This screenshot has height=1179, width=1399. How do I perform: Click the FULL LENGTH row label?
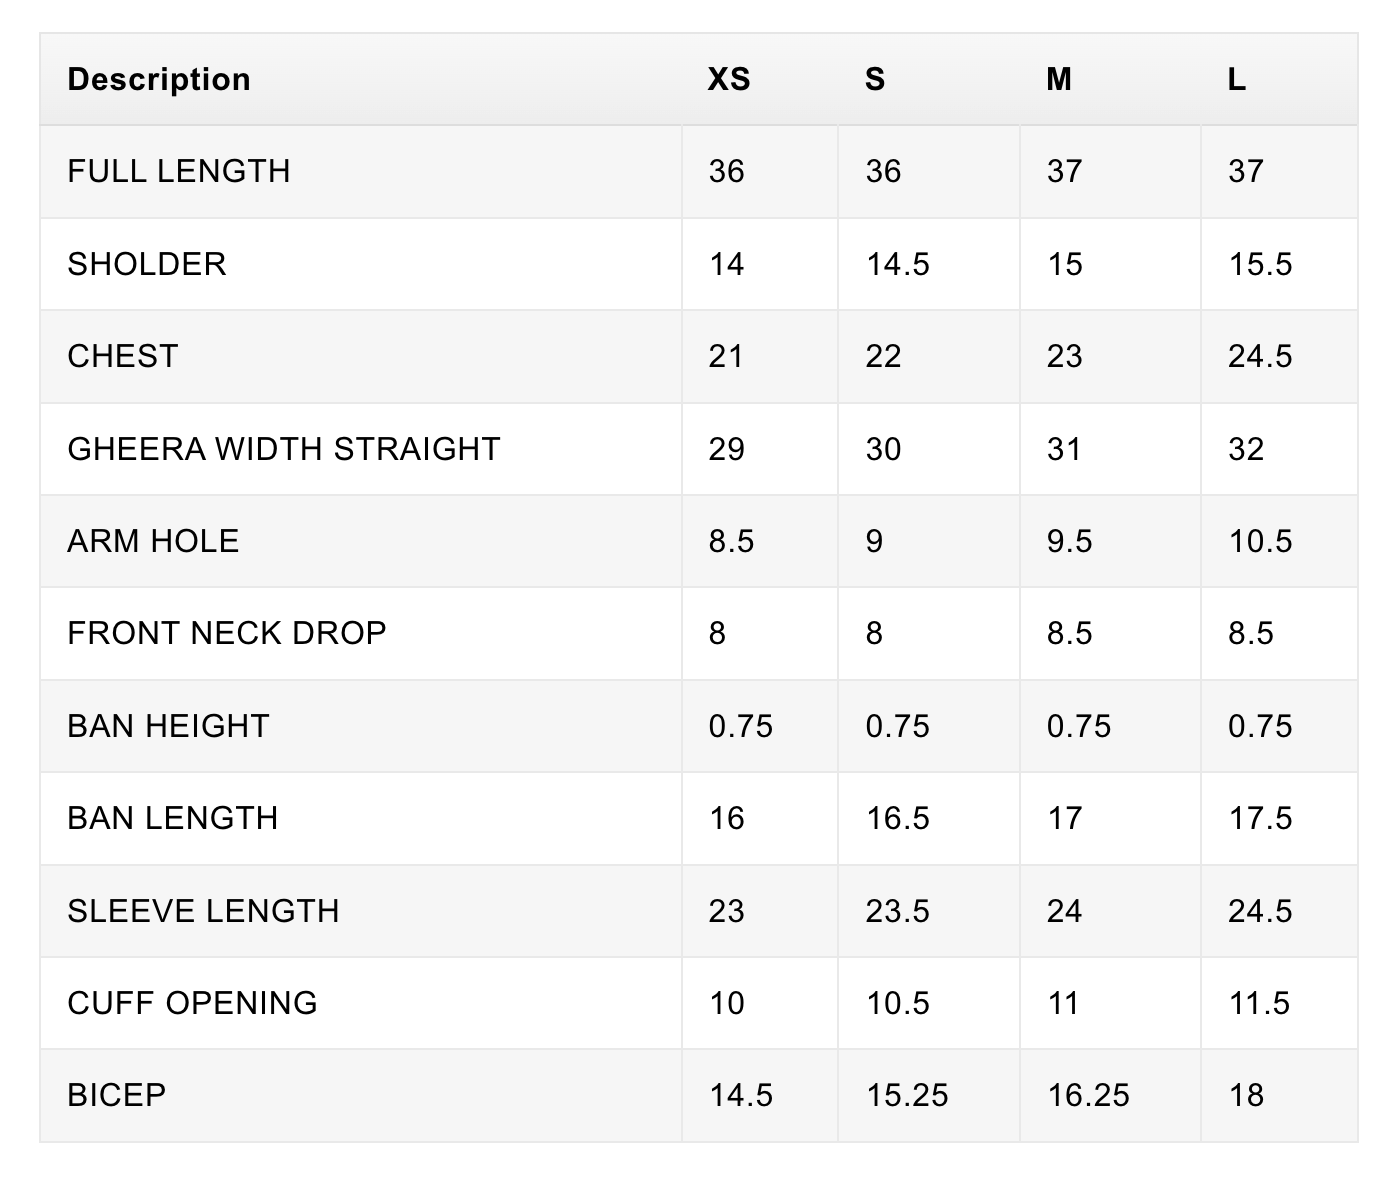(x=179, y=171)
